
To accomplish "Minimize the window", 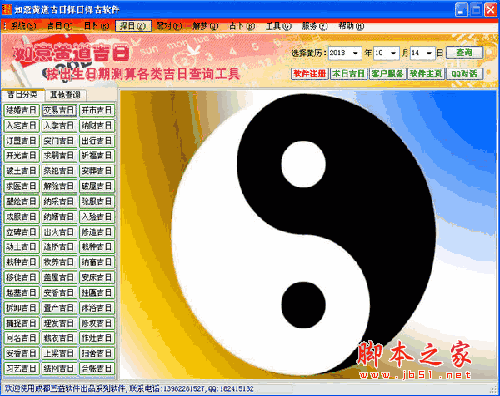I will [x=461, y=9].
